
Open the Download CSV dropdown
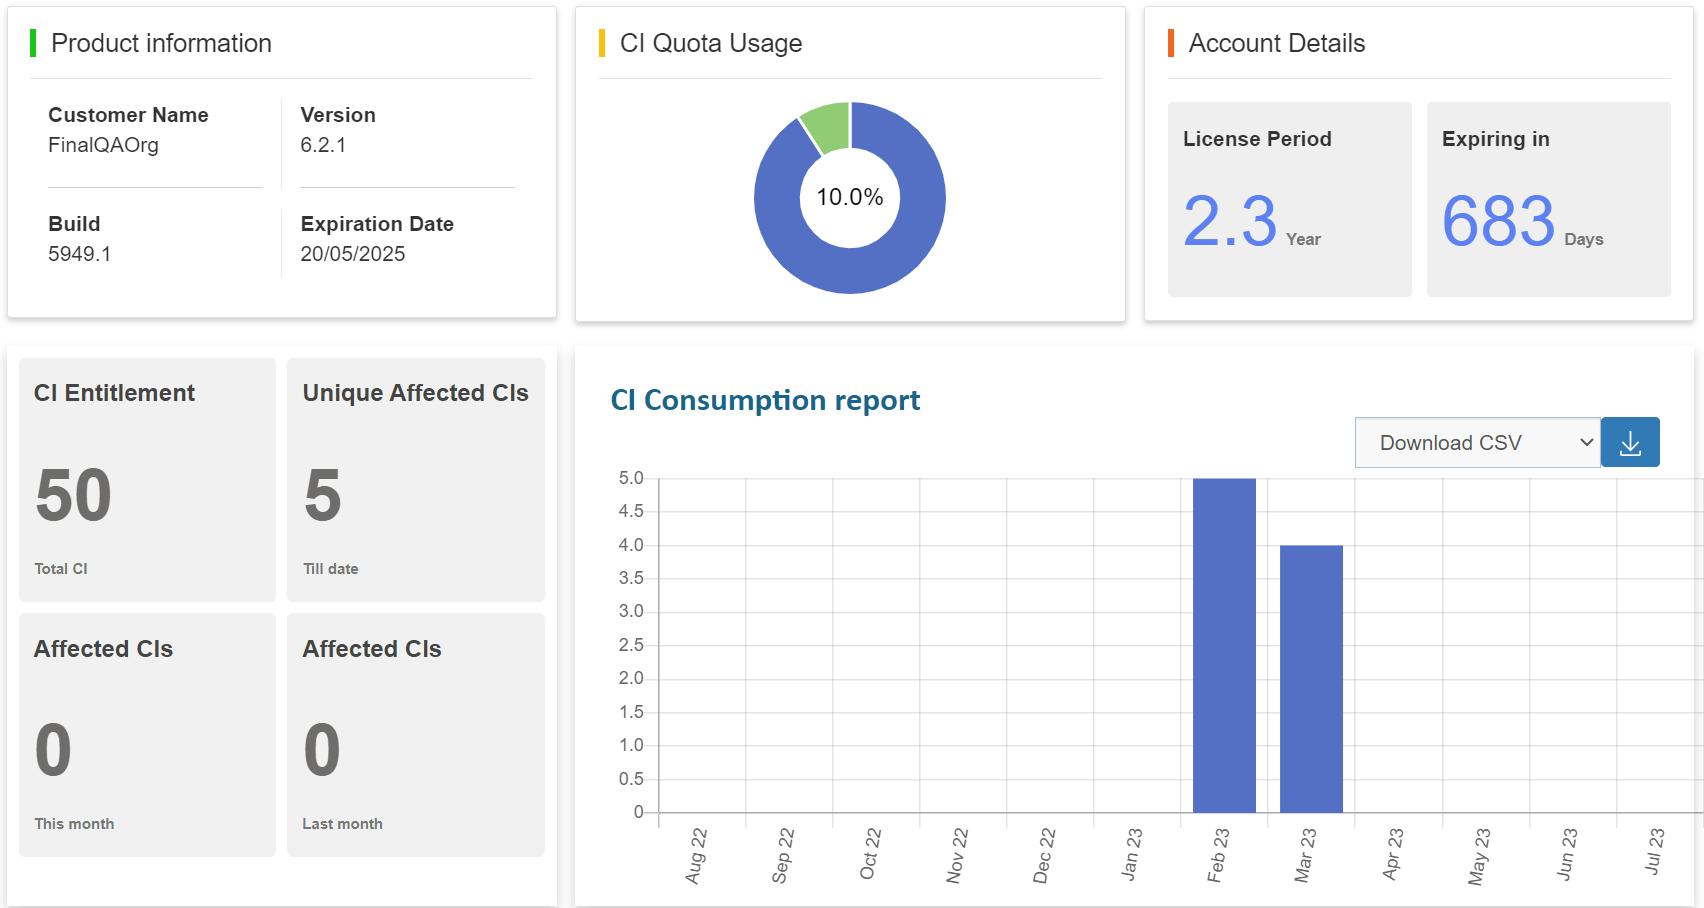pos(1478,442)
